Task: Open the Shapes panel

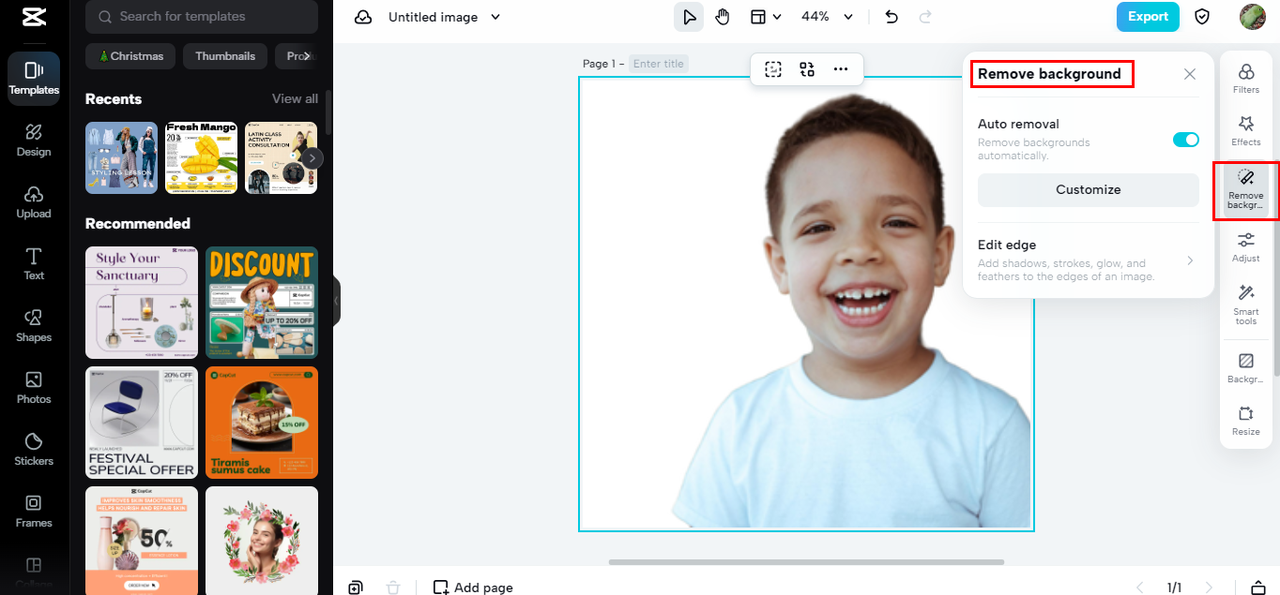Action: coord(34,326)
